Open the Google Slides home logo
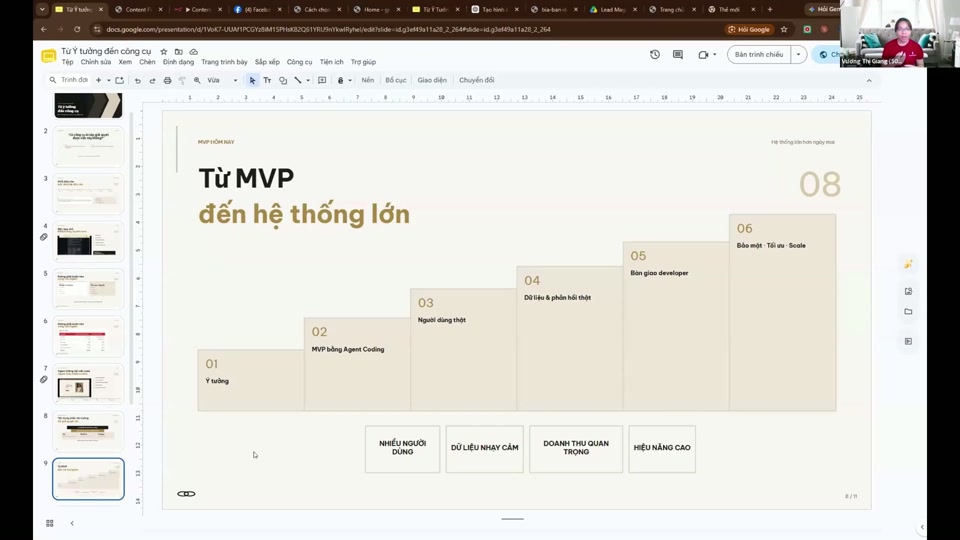960x540 pixels. coord(48,56)
